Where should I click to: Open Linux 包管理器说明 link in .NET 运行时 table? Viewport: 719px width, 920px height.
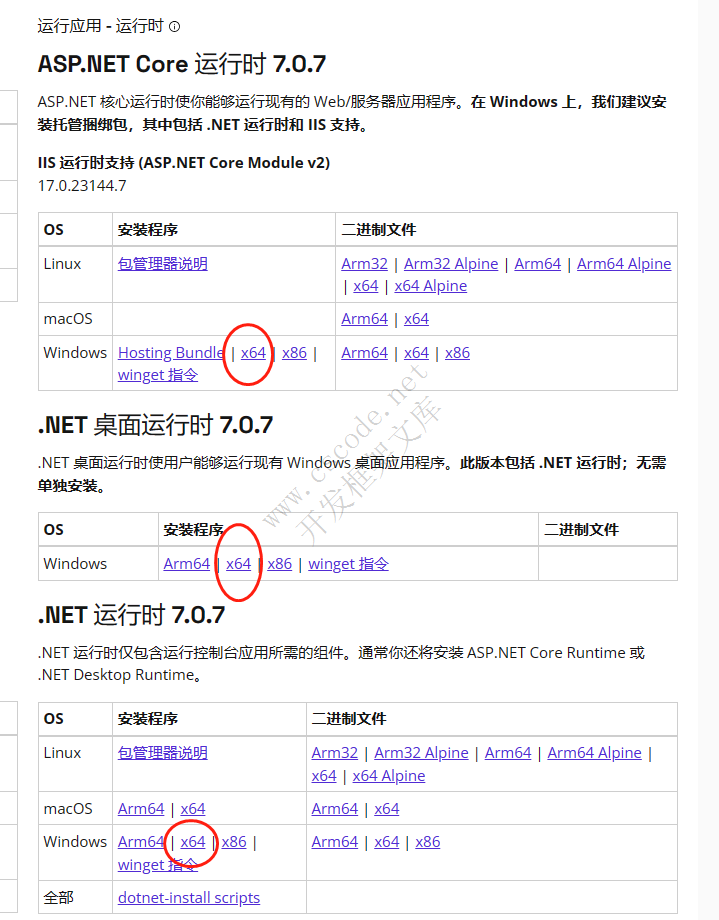pos(163,753)
